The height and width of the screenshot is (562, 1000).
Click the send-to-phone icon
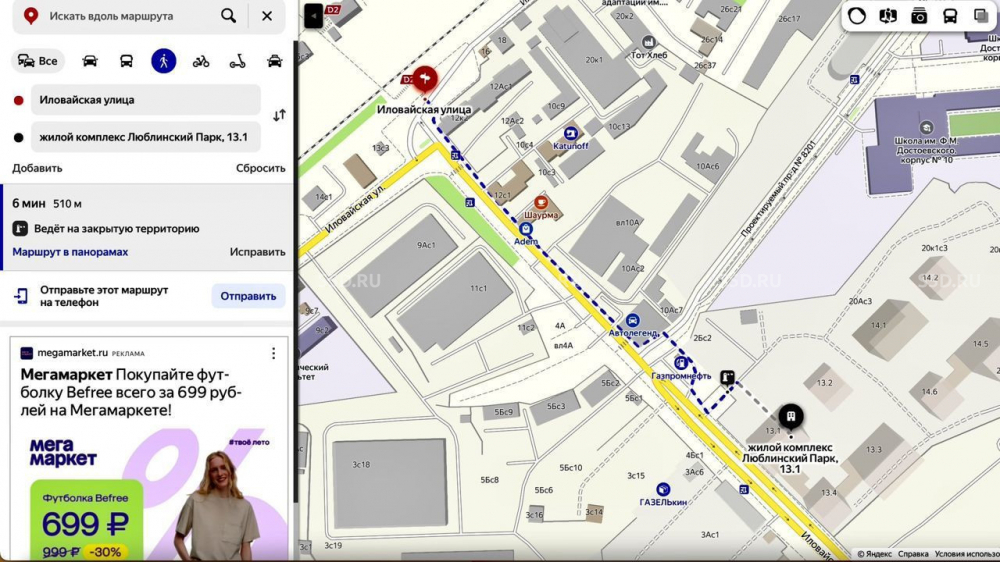click(x=21, y=296)
